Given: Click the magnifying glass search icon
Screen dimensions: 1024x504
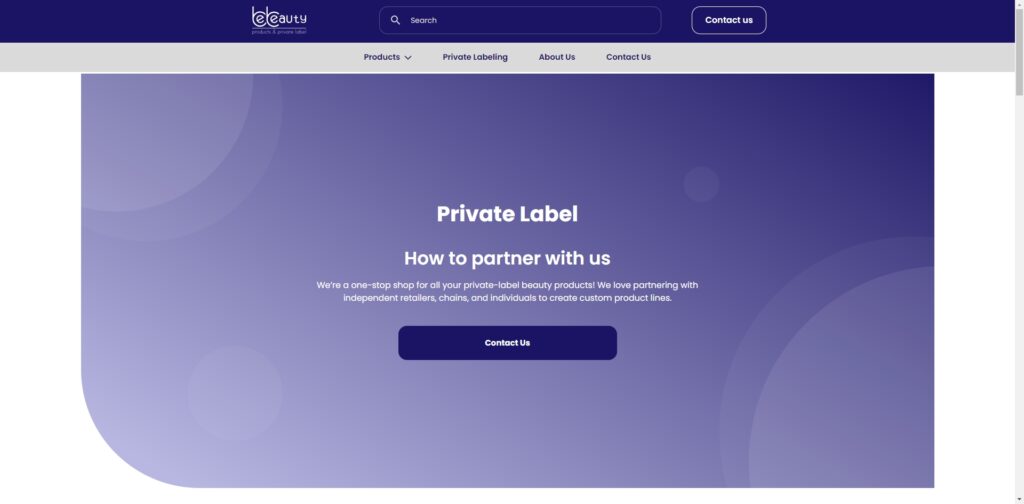Looking at the screenshot, I should [x=395, y=20].
